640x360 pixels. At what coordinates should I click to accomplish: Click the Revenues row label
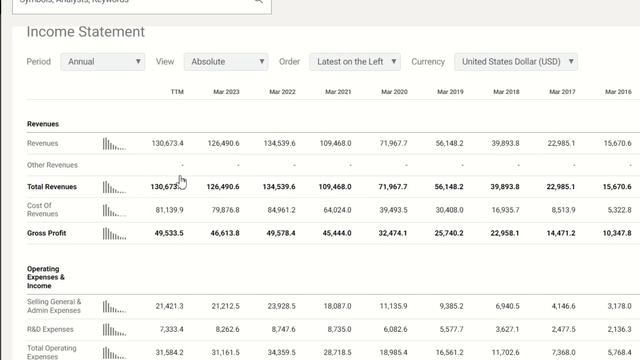pos(42,143)
